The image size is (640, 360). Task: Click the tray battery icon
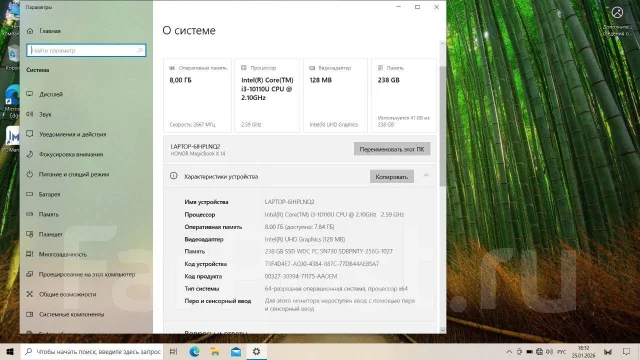tap(529, 352)
